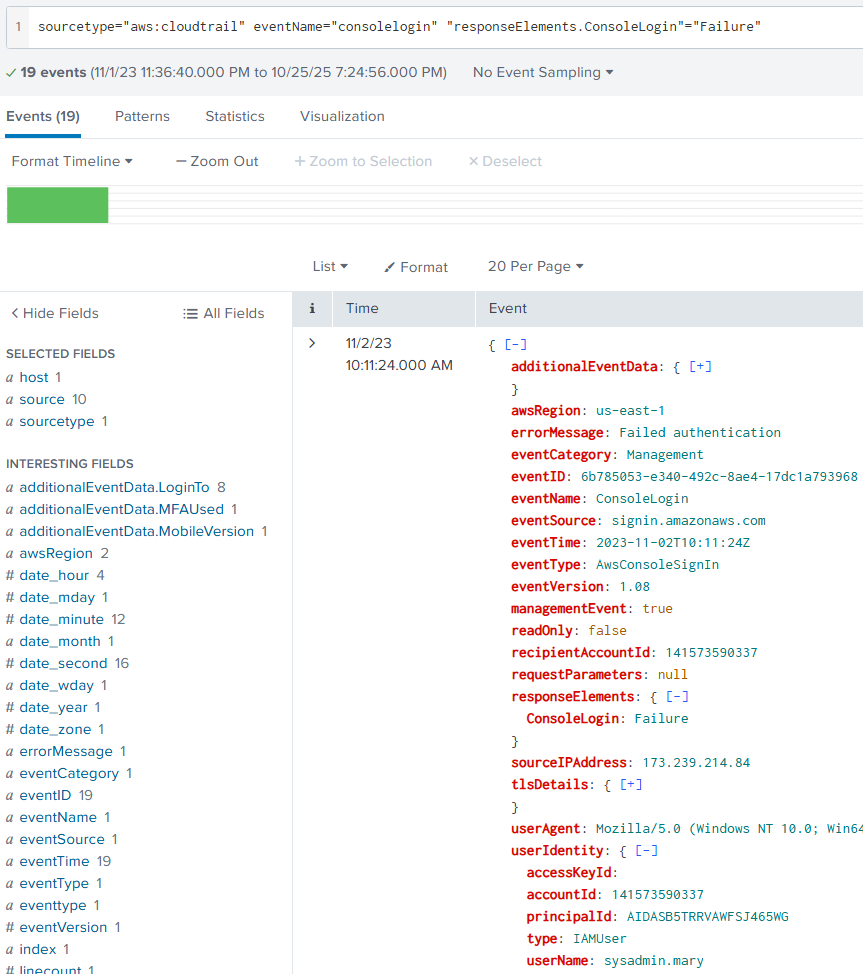This screenshot has height=974, width=863.
Task: Expand tlsDetails JSON node
Action: (x=631, y=784)
